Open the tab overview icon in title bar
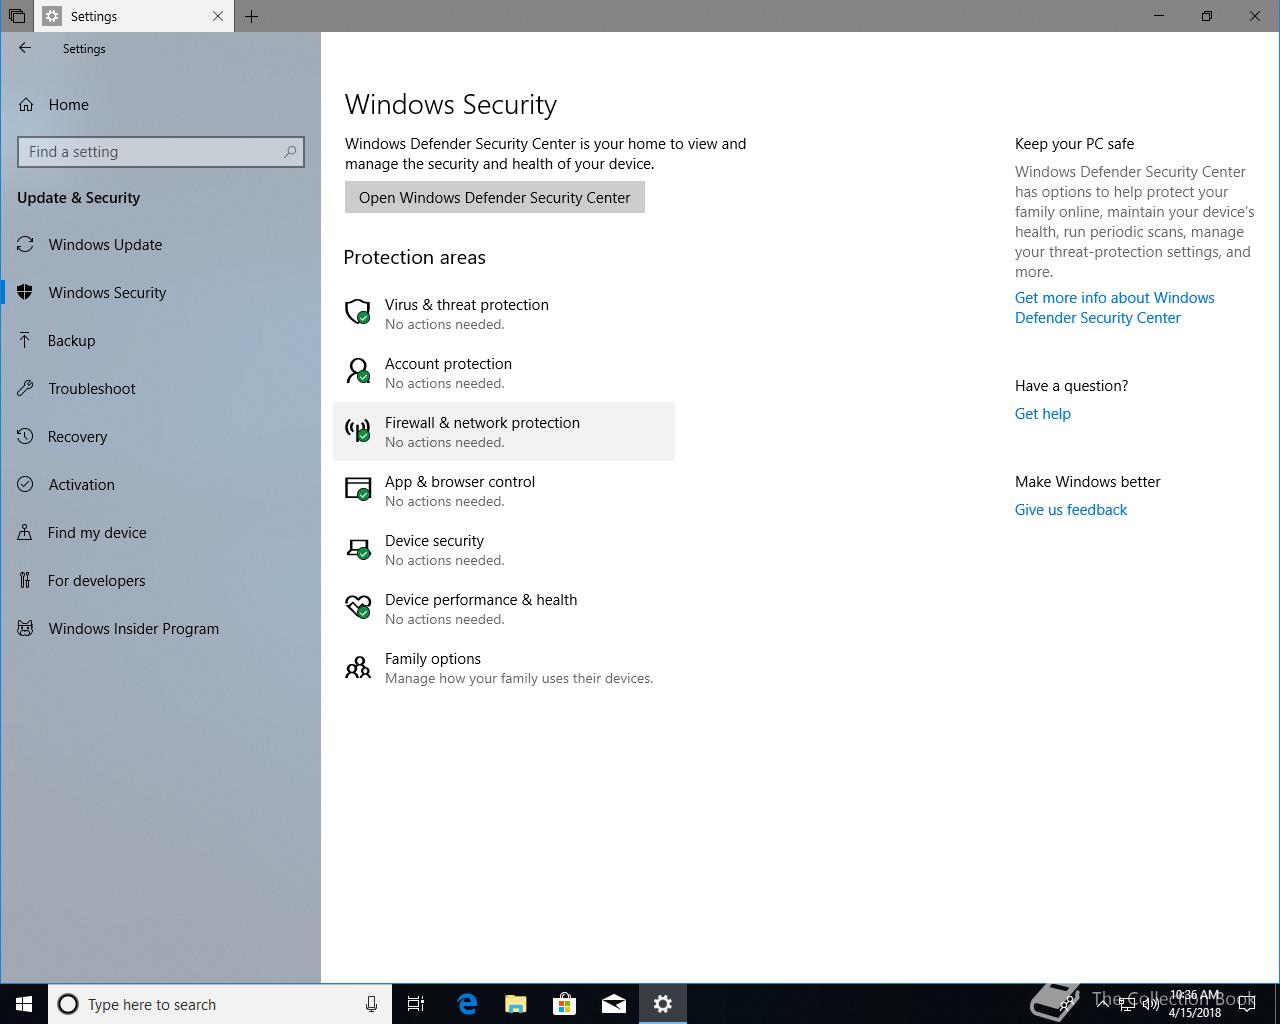Screen dimensions: 1280x1024 pos(17,16)
